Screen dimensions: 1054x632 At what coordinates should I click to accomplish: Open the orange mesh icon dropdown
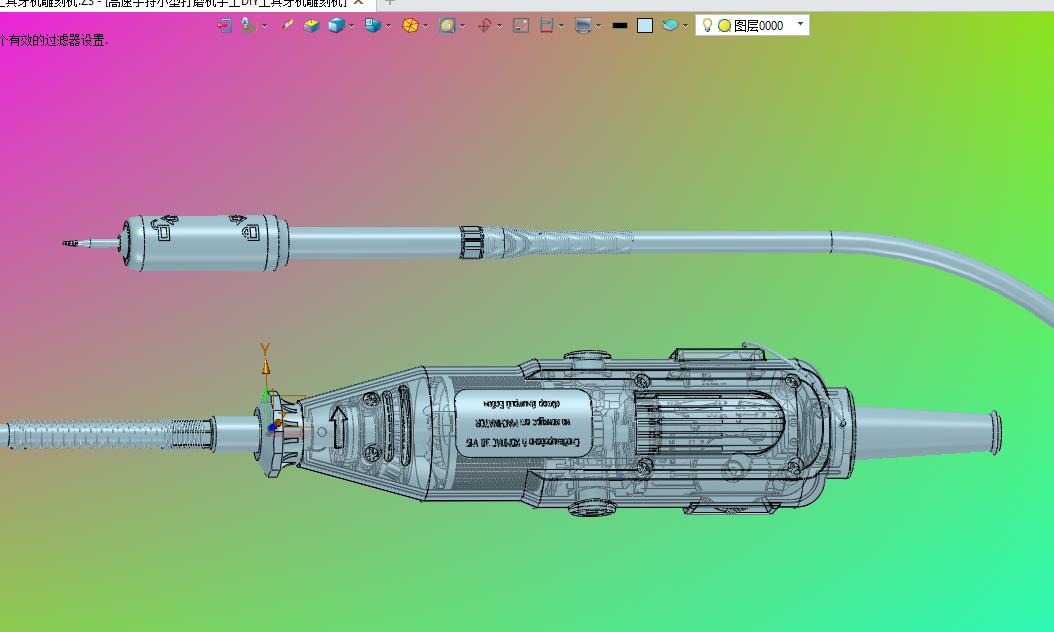click(x=425, y=26)
